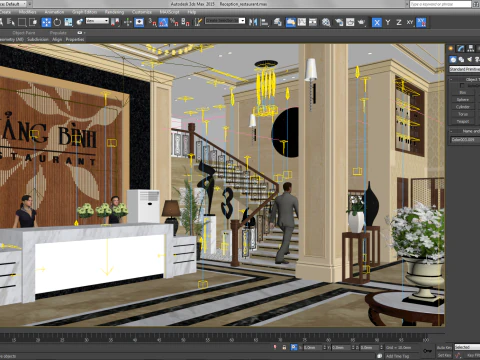Restrict to Z axis constraint

coord(399,22)
